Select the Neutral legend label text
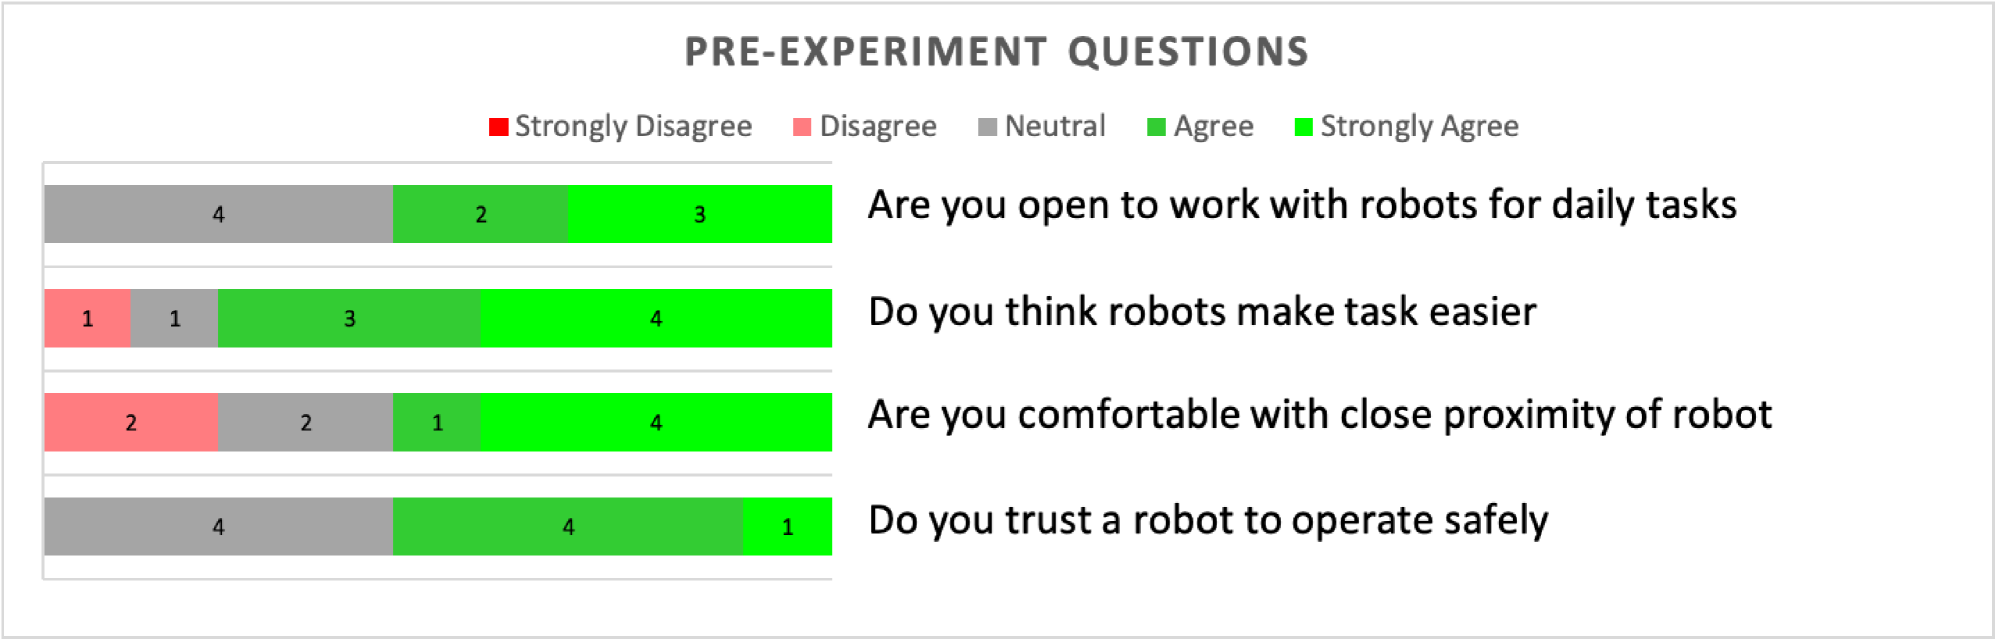This screenshot has width=1995, height=639. 1055,126
